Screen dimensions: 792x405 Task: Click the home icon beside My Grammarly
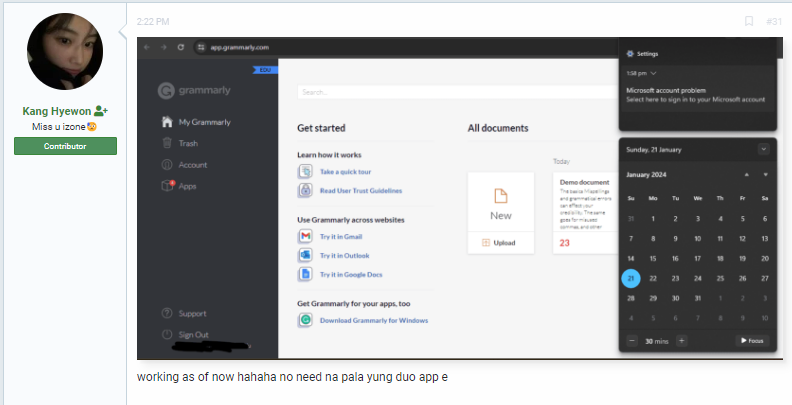167,122
